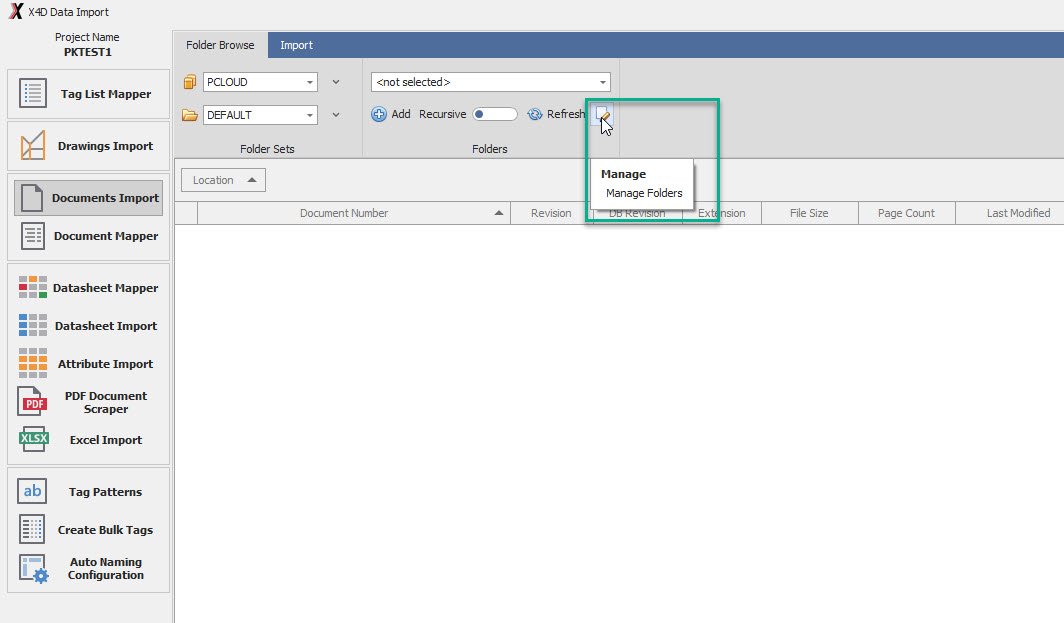Open the Excel Import tool
The height and width of the screenshot is (623, 1064).
tap(88, 440)
